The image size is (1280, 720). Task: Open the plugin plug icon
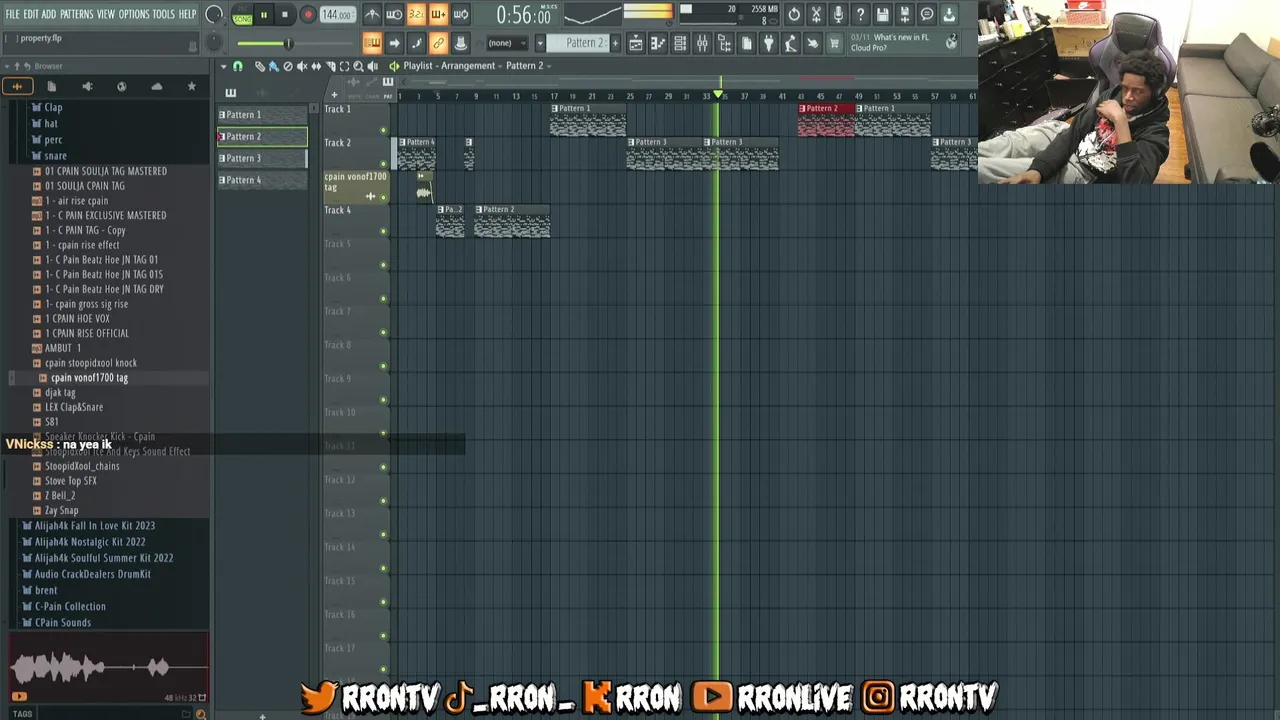pos(768,43)
